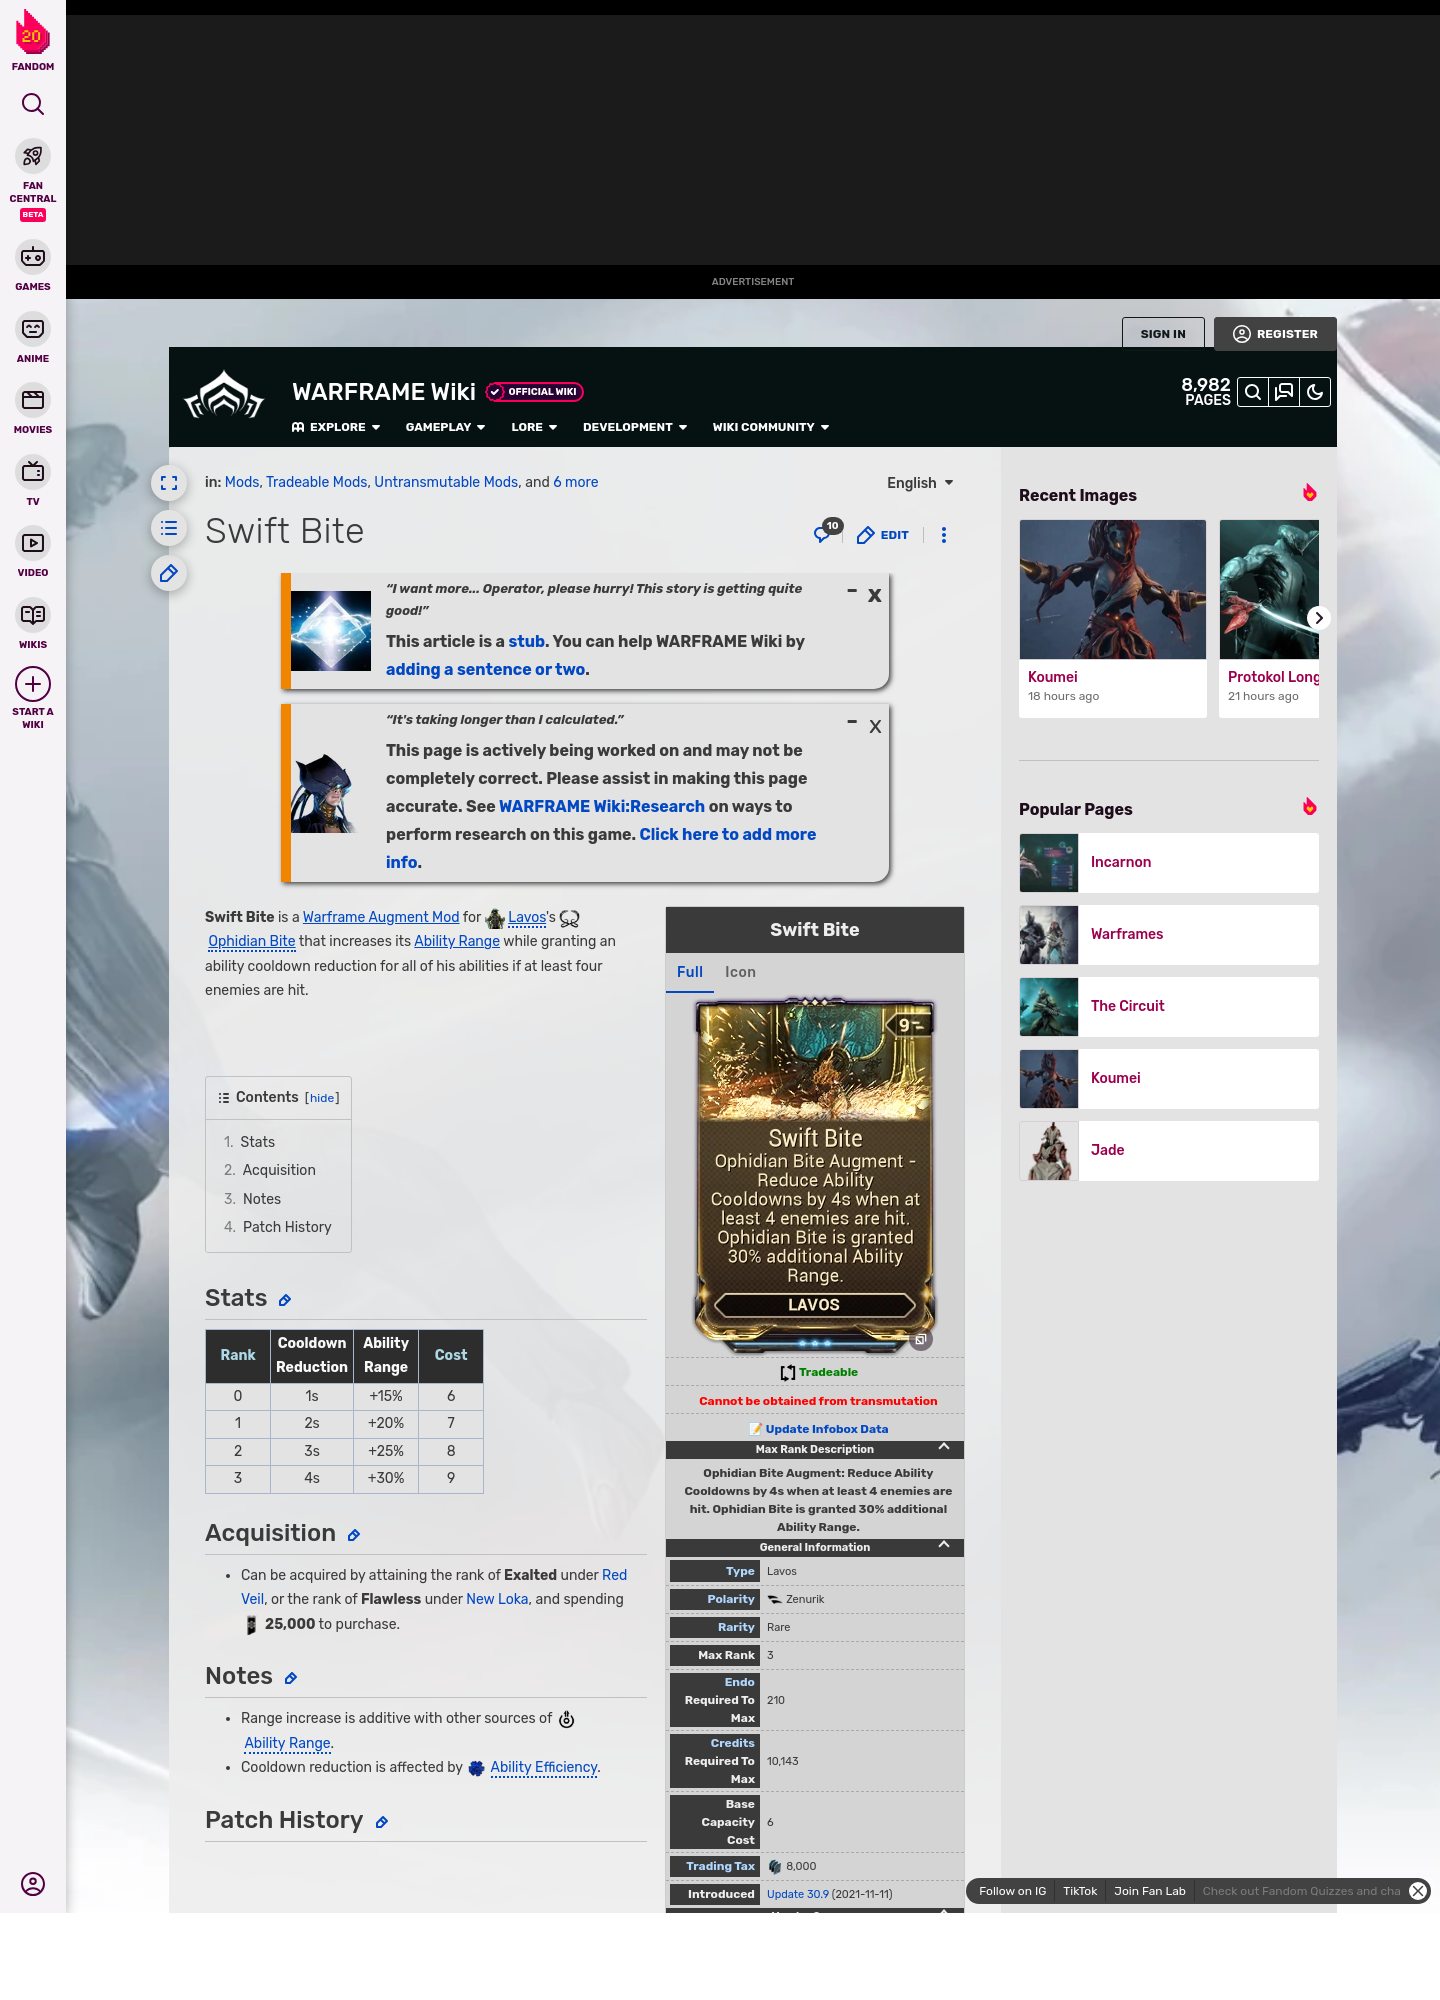Image resolution: width=1440 pixels, height=2000 pixels.
Task: Click Update Infobox Data link
Action: click(x=826, y=1429)
